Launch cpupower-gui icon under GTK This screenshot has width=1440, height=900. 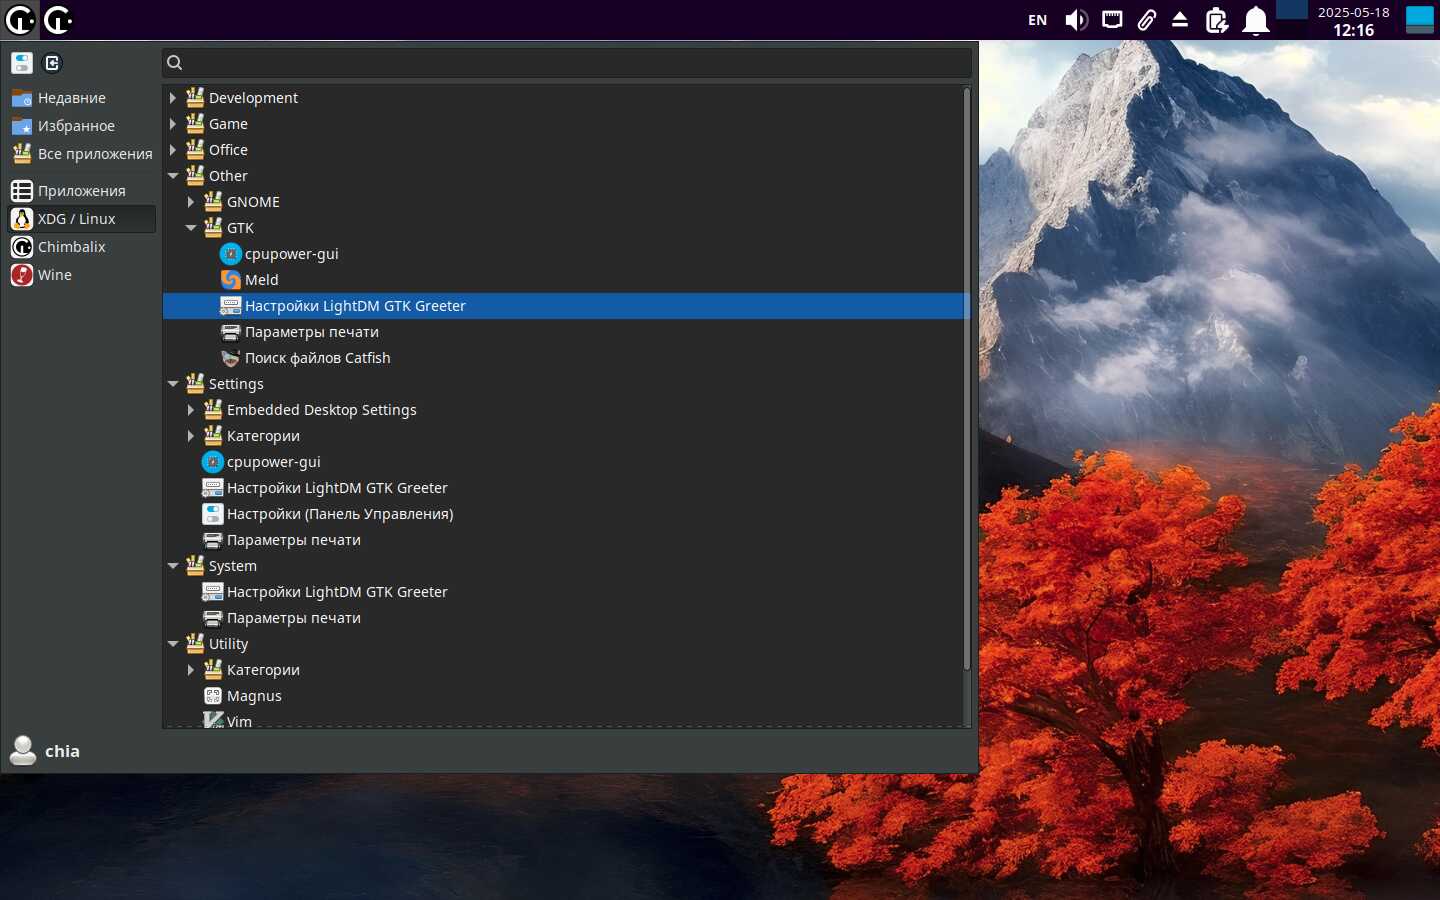tap(231, 254)
